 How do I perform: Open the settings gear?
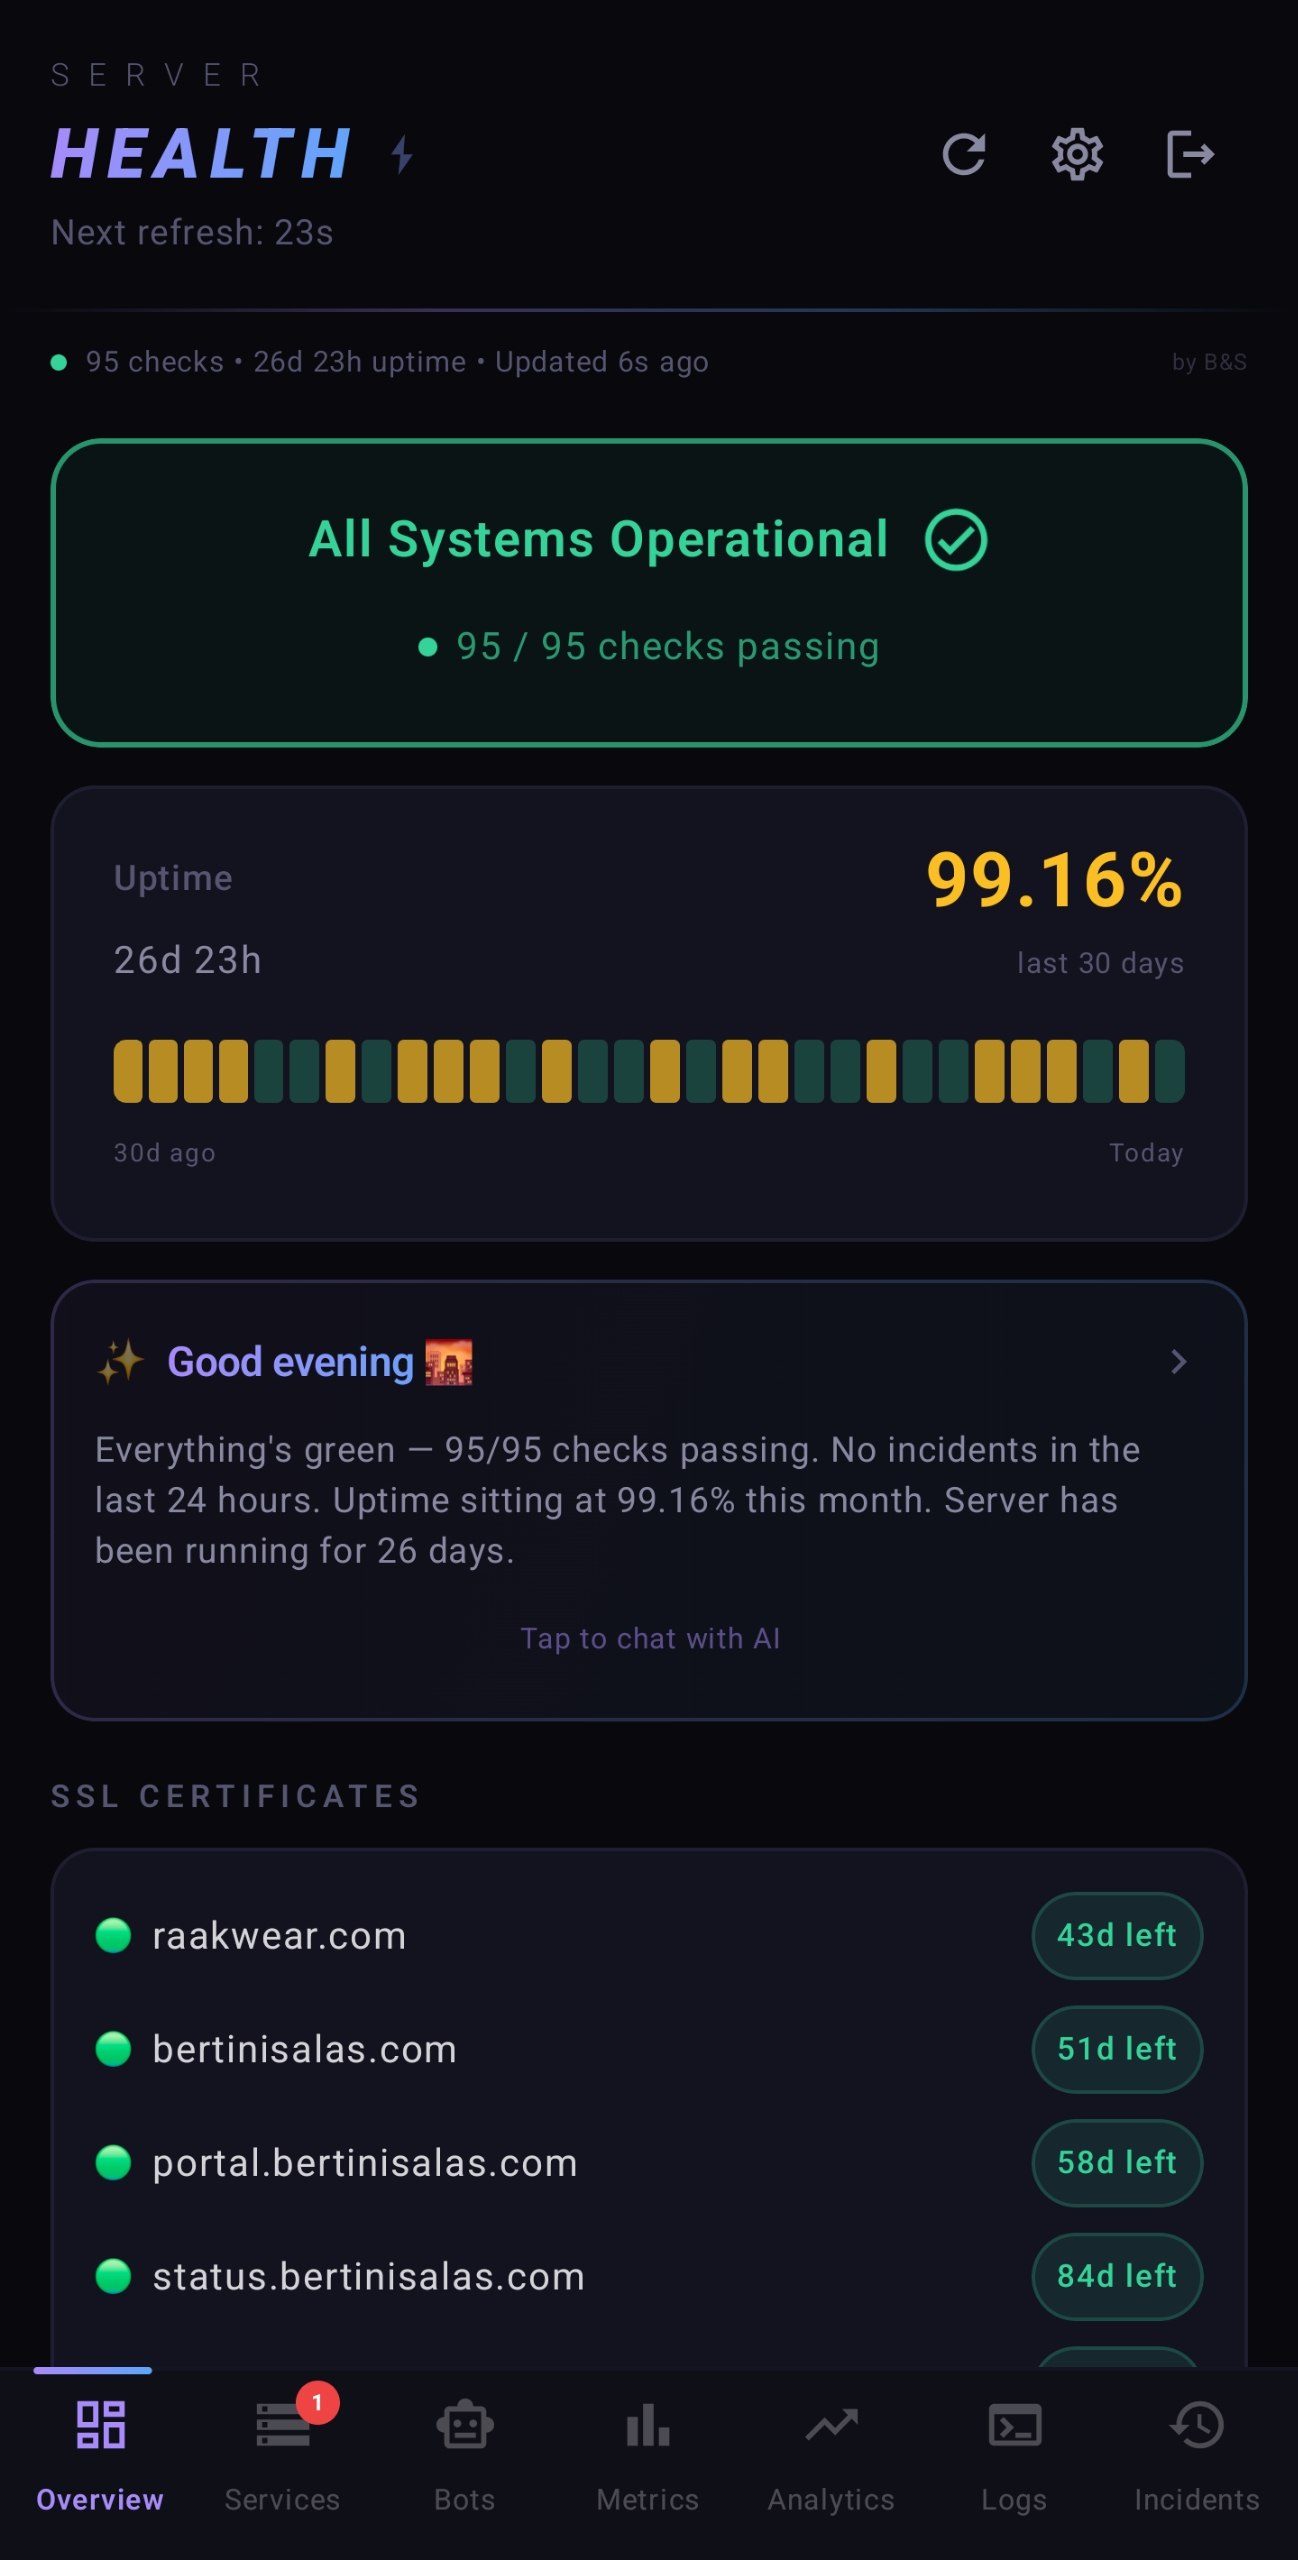pos(1077,155)
